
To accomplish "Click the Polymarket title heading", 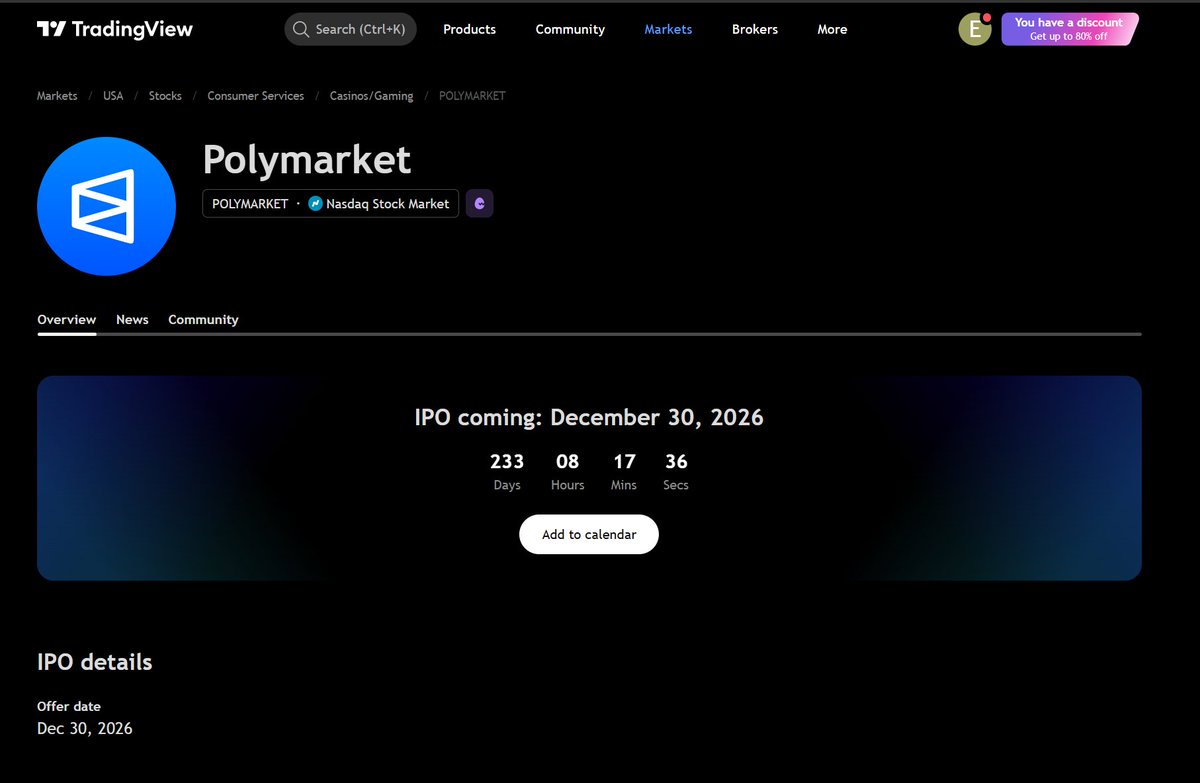I will tap(307, 160).
